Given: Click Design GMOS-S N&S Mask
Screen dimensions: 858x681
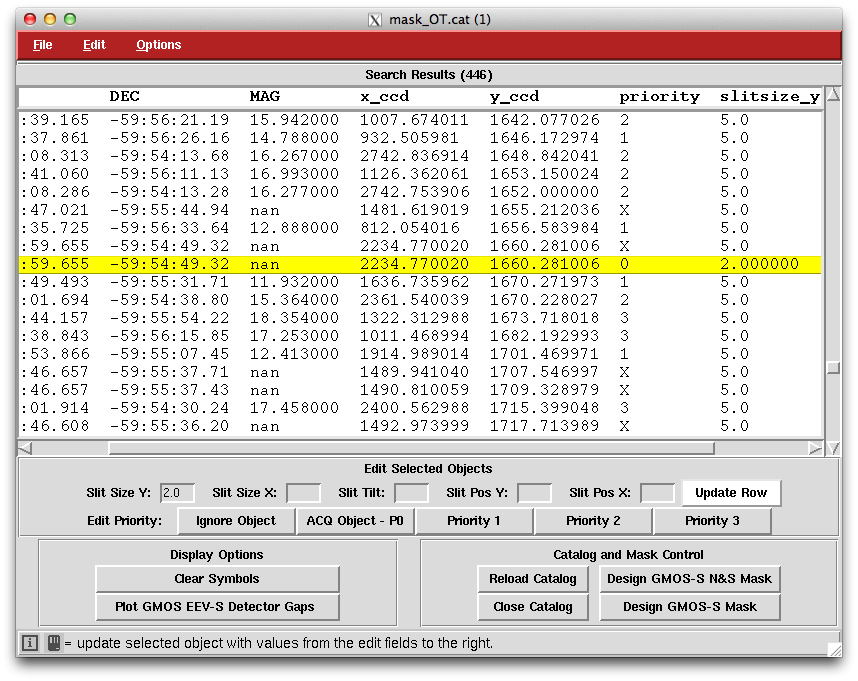Looking at the screenshot, I should coord(689,579).
